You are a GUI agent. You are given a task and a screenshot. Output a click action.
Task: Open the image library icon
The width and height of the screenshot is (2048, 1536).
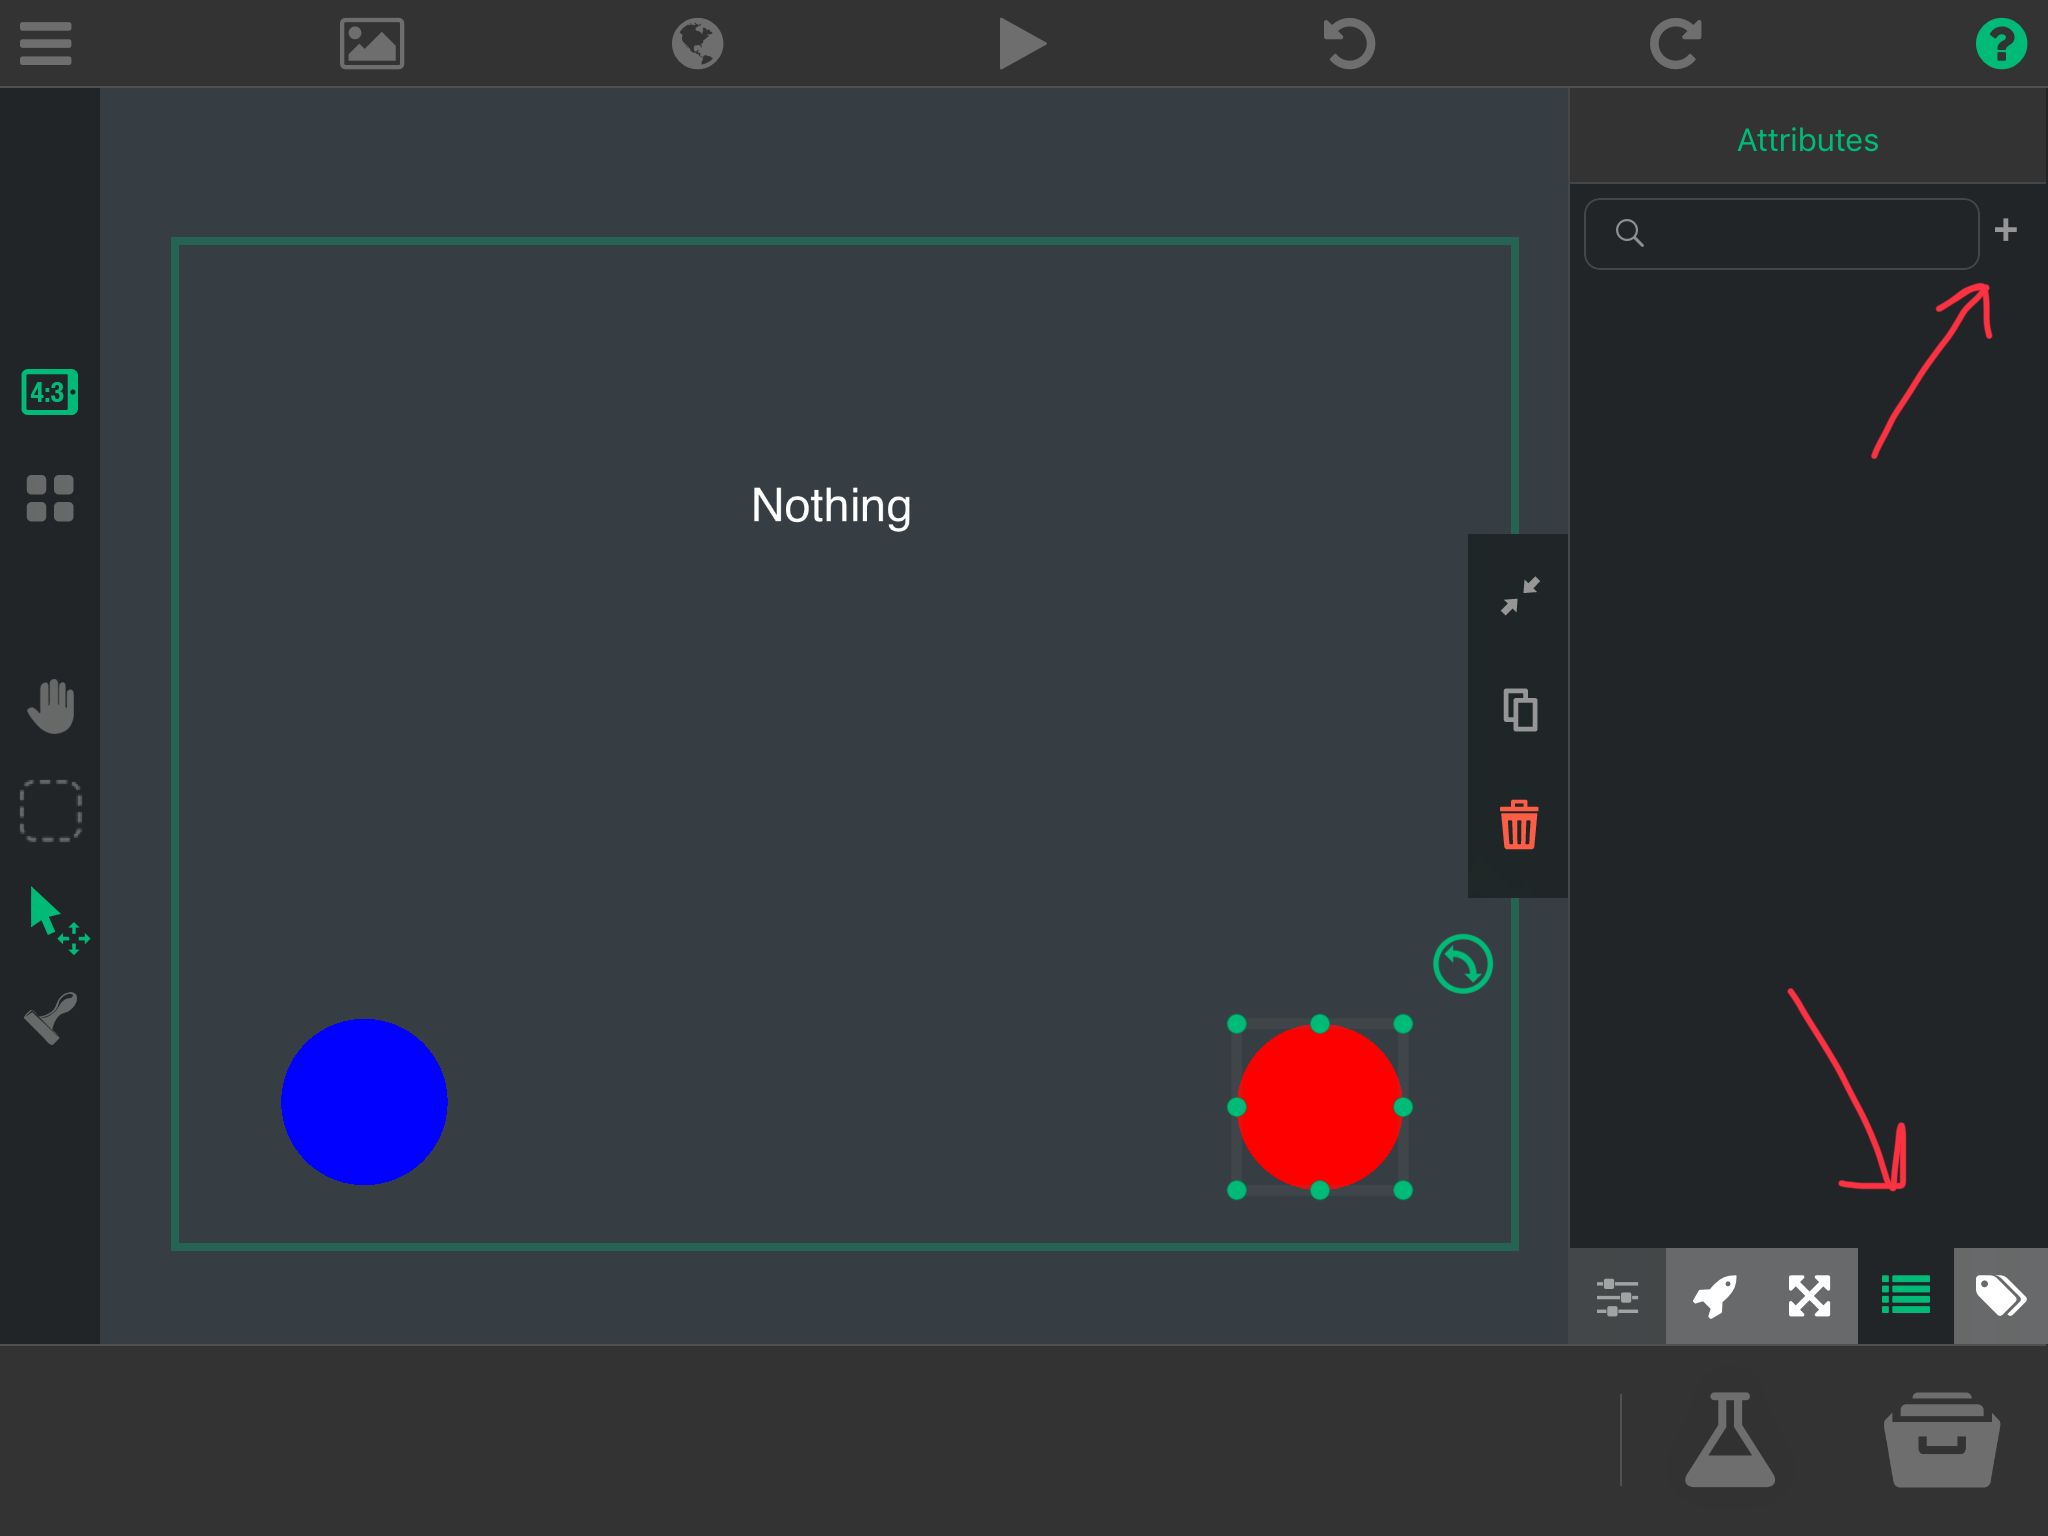pyautogui.click(x=372, y=44)
